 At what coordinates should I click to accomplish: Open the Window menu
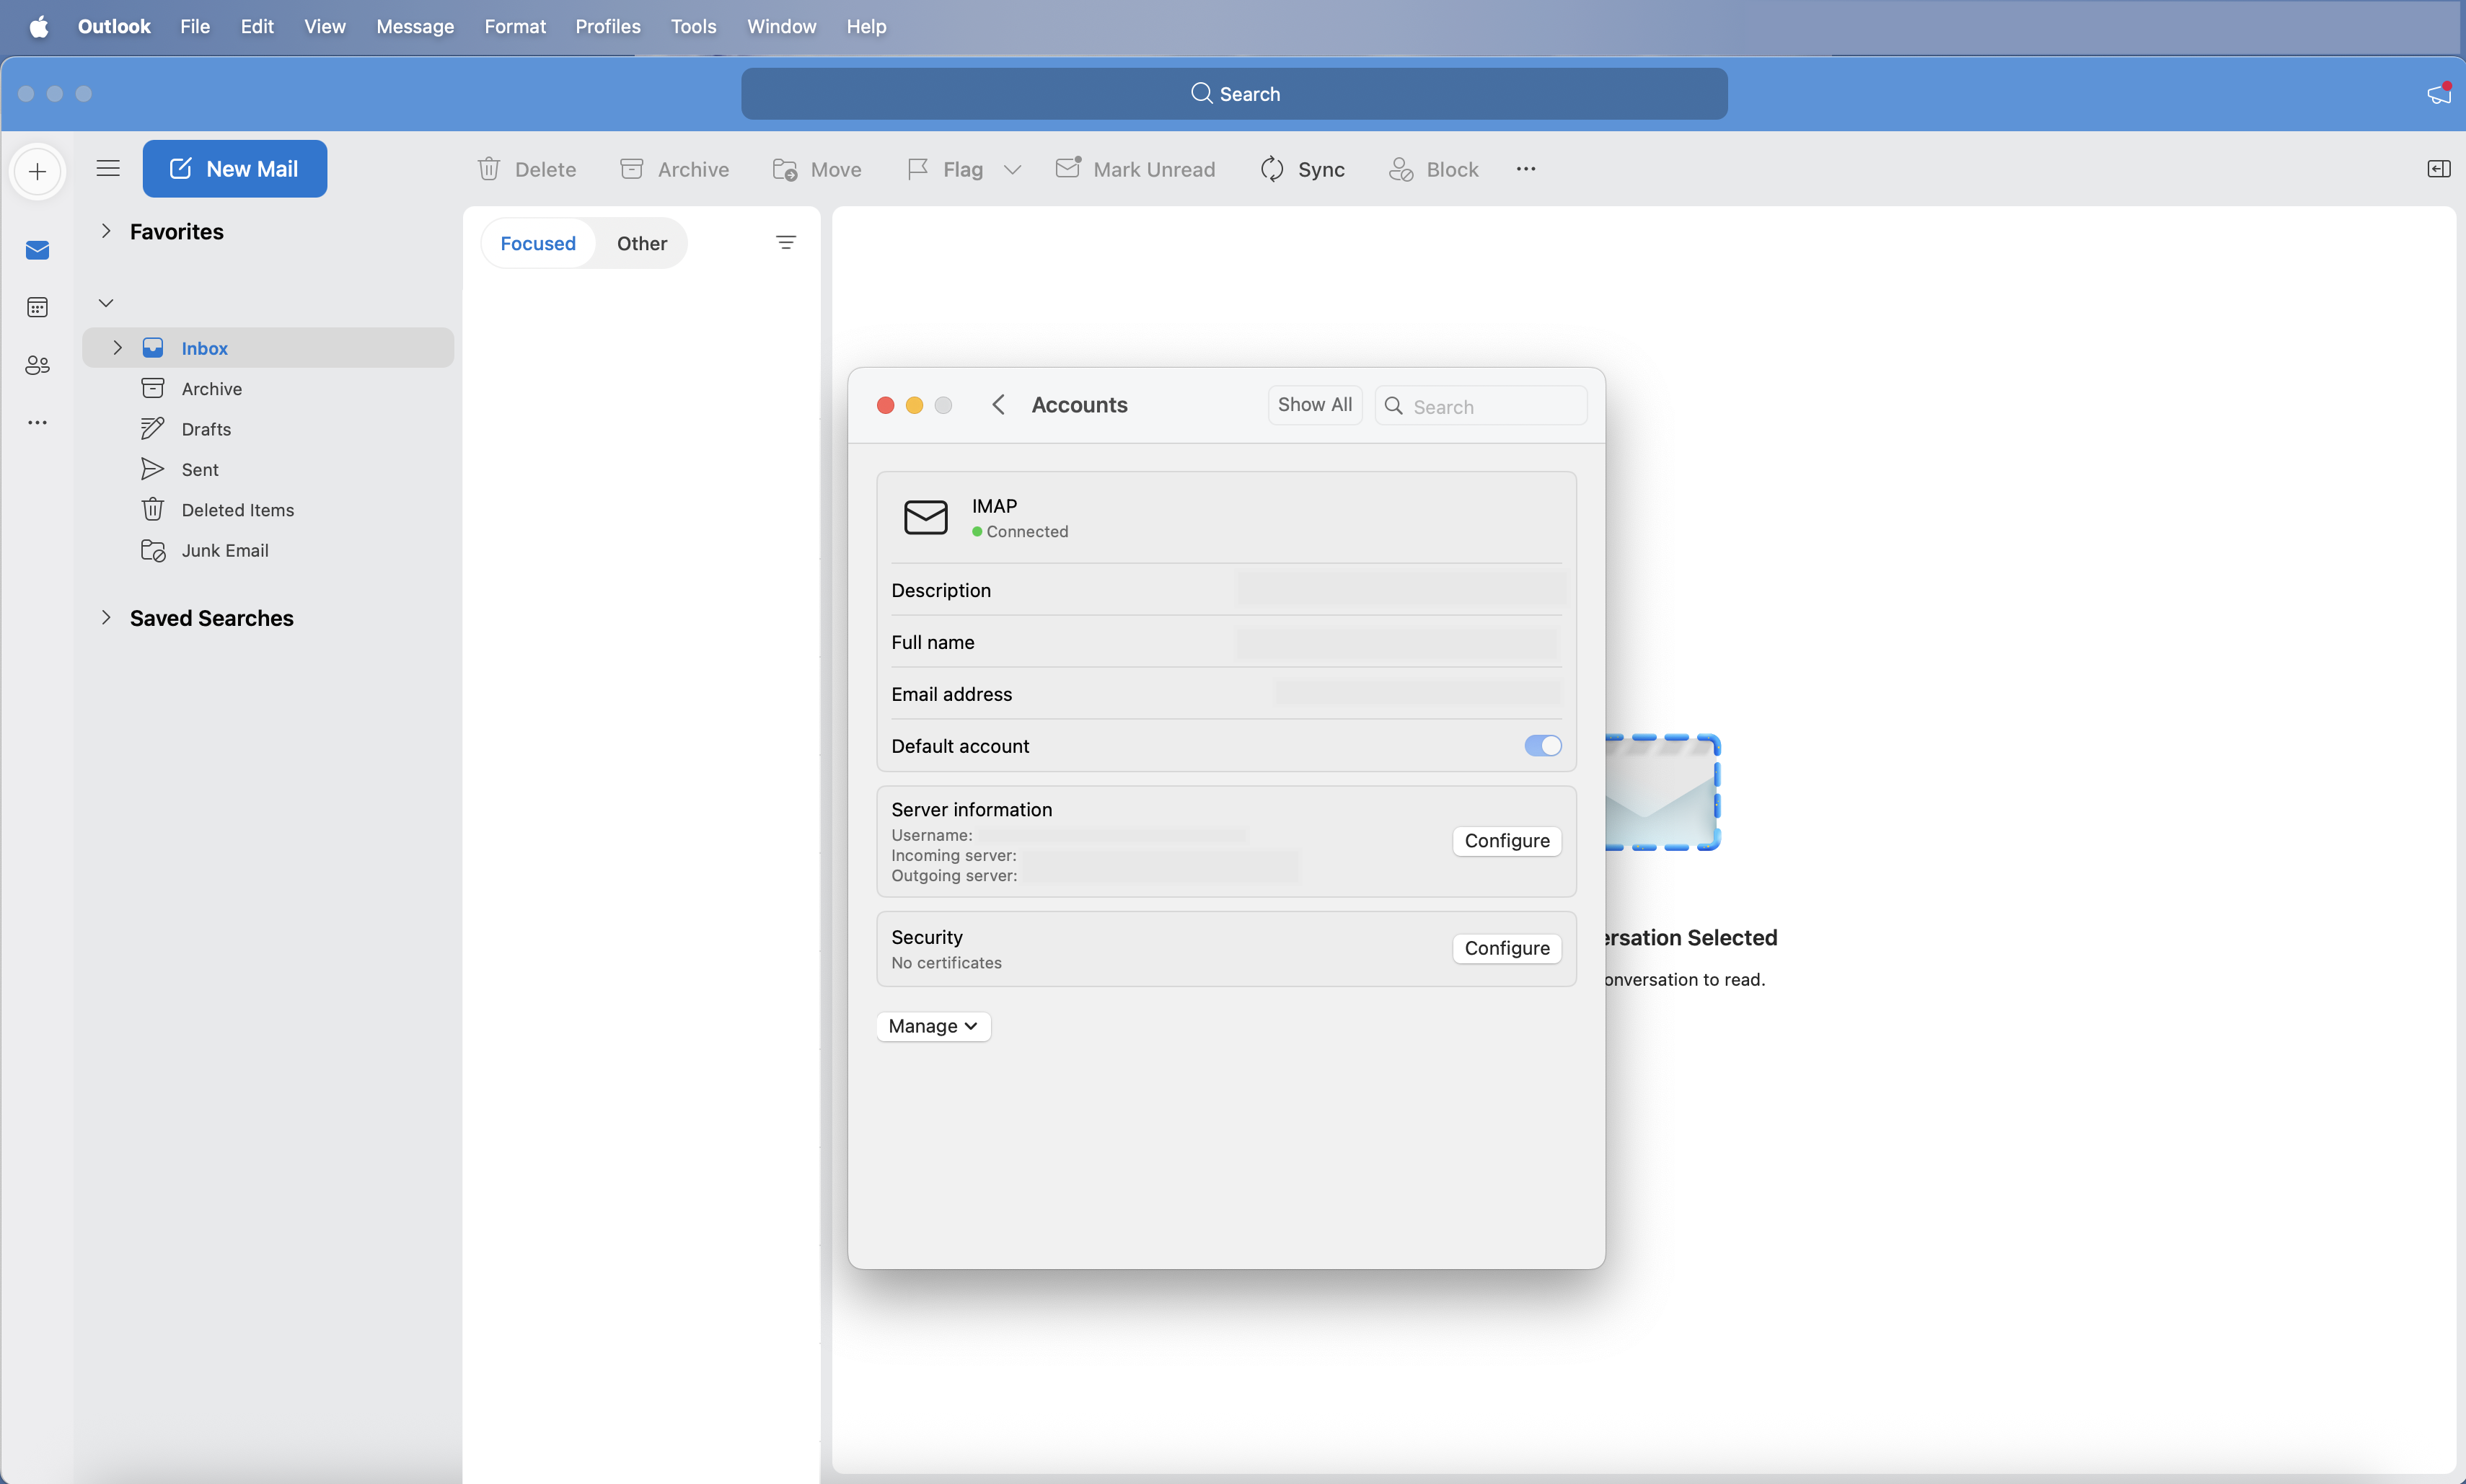pyautogui.click(x=781, y=26)
